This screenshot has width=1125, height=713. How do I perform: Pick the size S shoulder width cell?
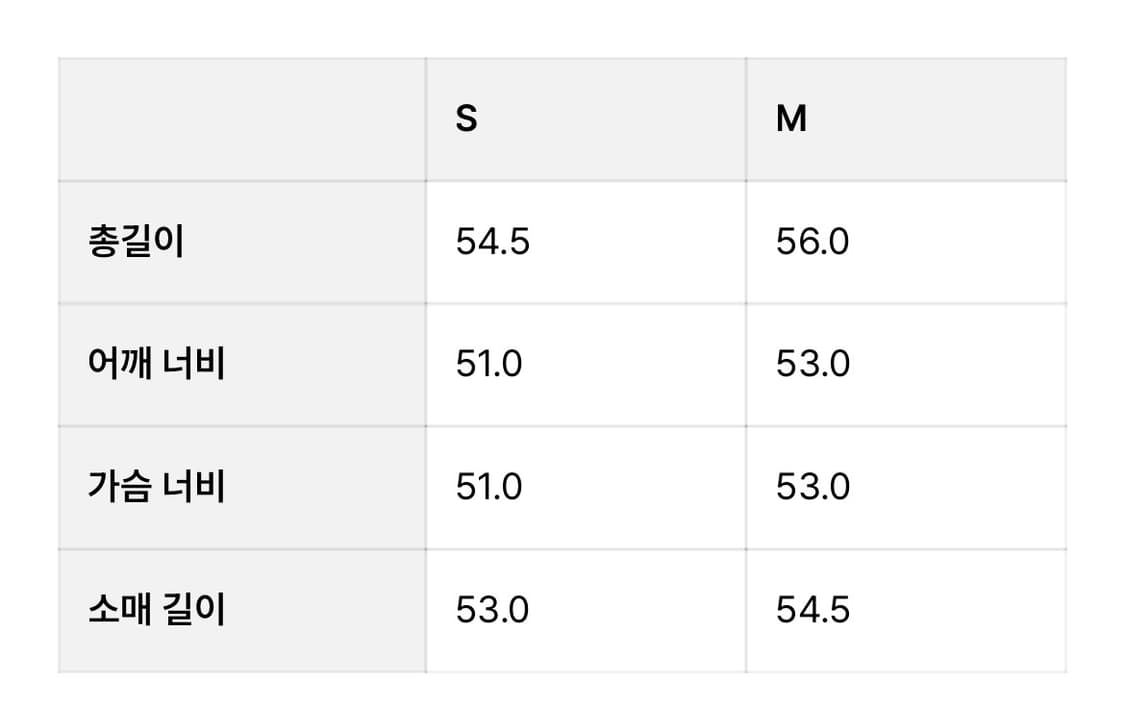[x=585, y=365]
